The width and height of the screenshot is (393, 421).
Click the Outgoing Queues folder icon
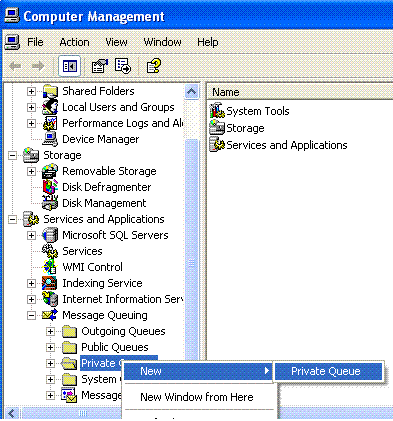click(69, 331)
